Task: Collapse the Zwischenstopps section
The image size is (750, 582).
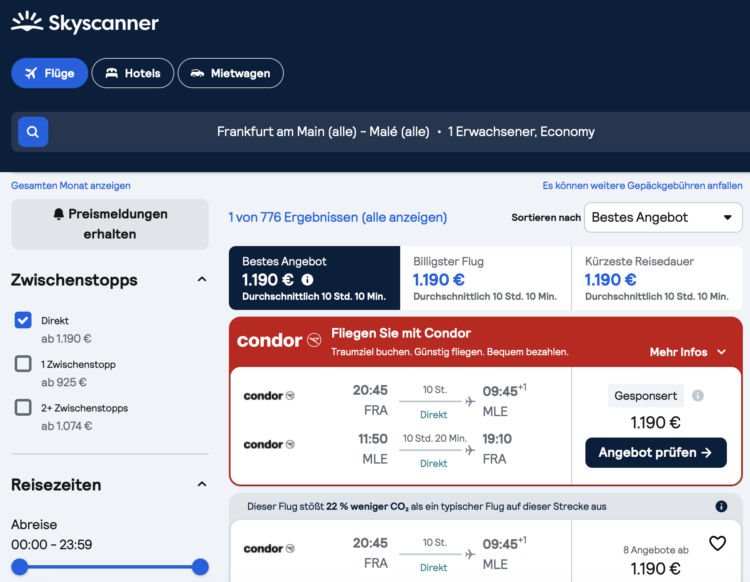Action: click(202, 279)
